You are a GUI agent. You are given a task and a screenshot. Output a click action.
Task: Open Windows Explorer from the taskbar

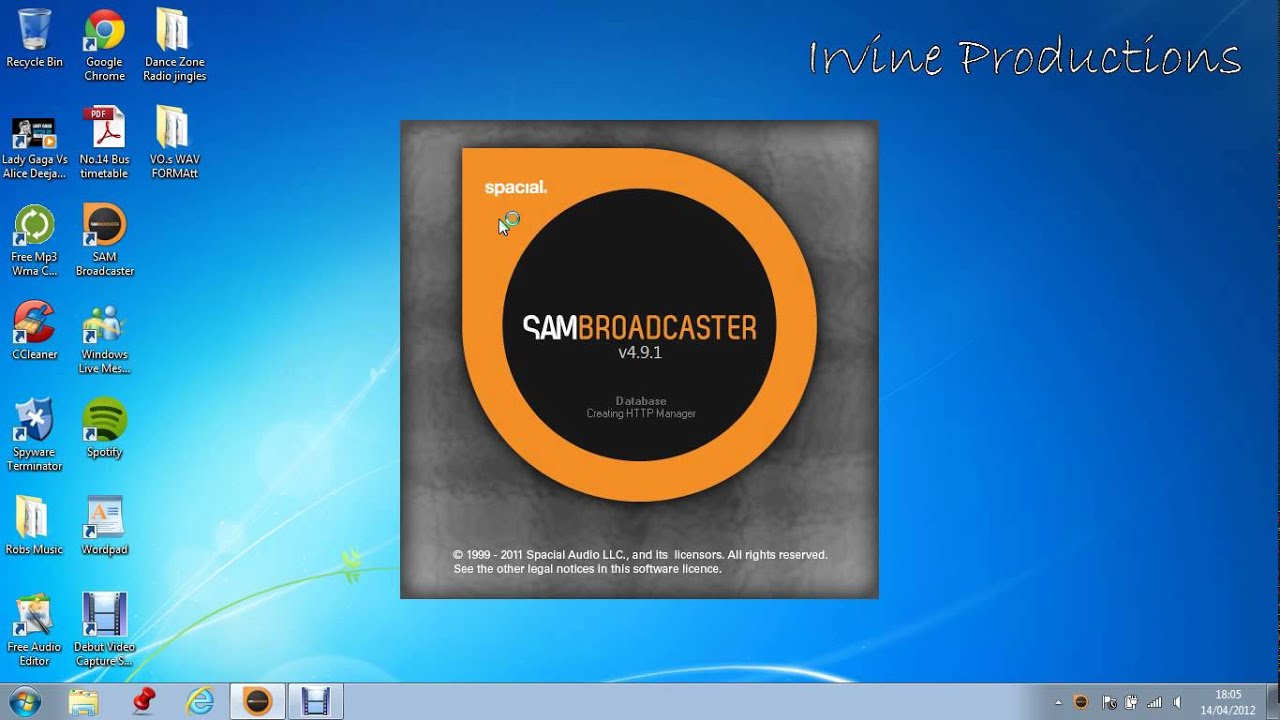pyautogui.click(x=84, y=702)
